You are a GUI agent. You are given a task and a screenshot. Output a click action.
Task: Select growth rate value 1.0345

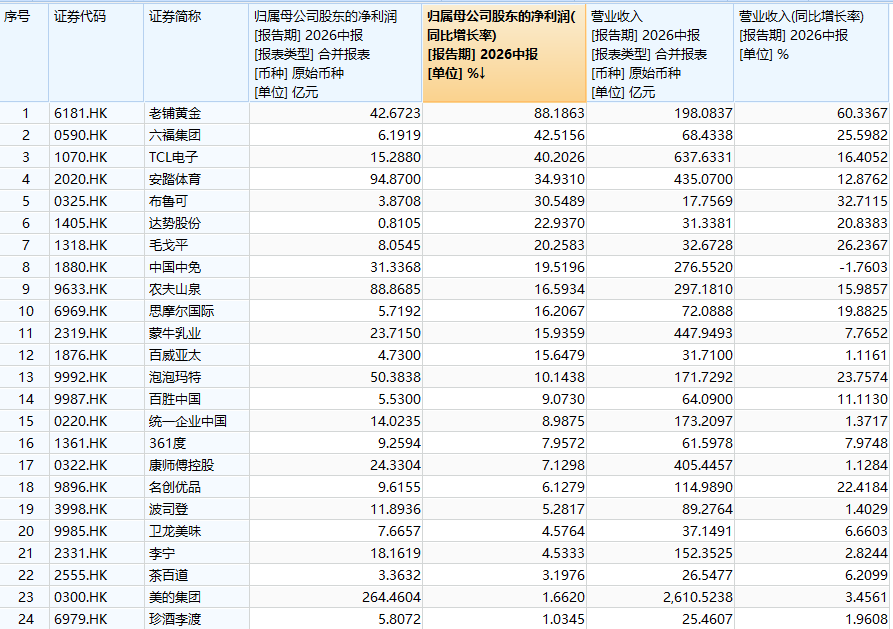pyautogui.click(x=563, y=619)
